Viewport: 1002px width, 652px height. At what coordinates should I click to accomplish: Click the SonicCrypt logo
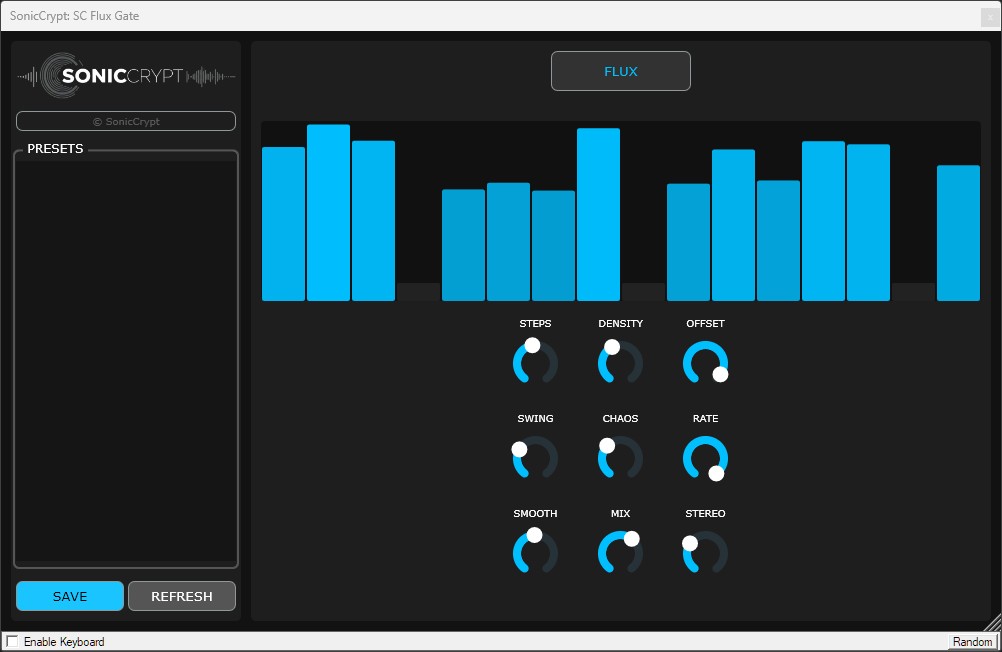(125, 75)
